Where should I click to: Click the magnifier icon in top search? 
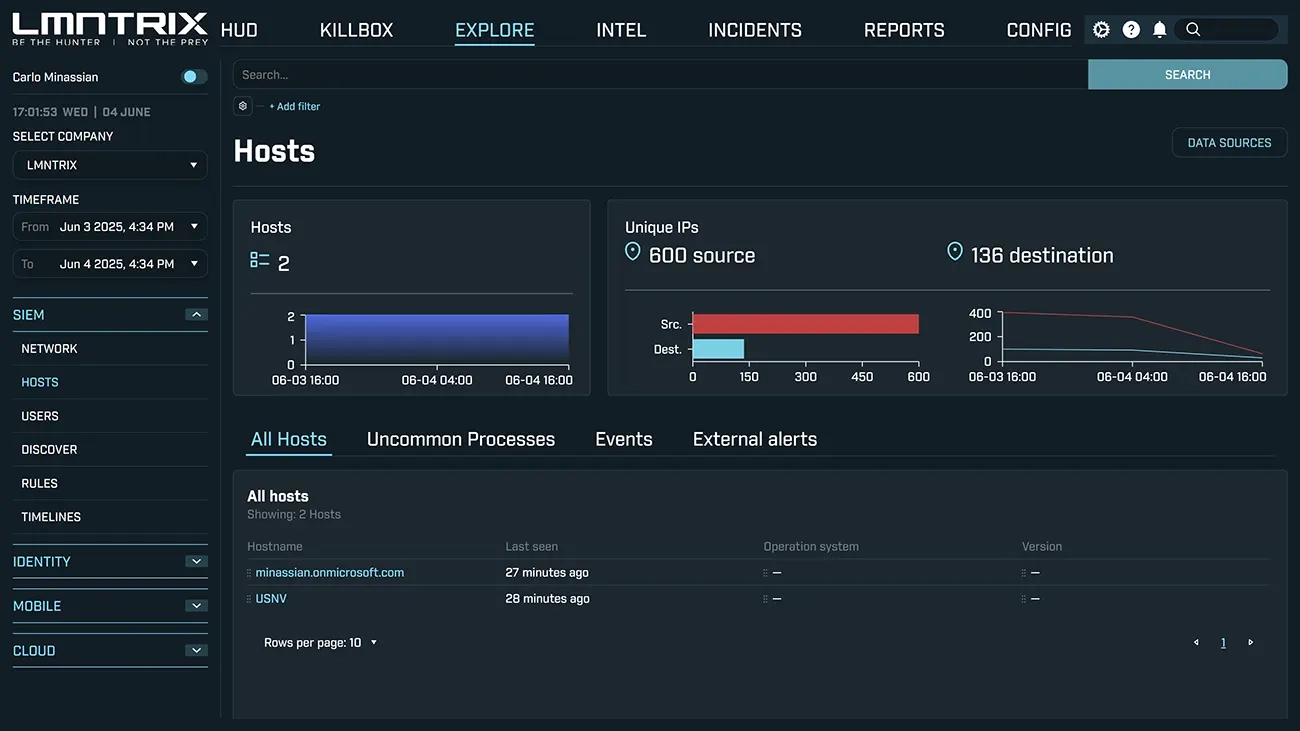[x=1193, y=30]
